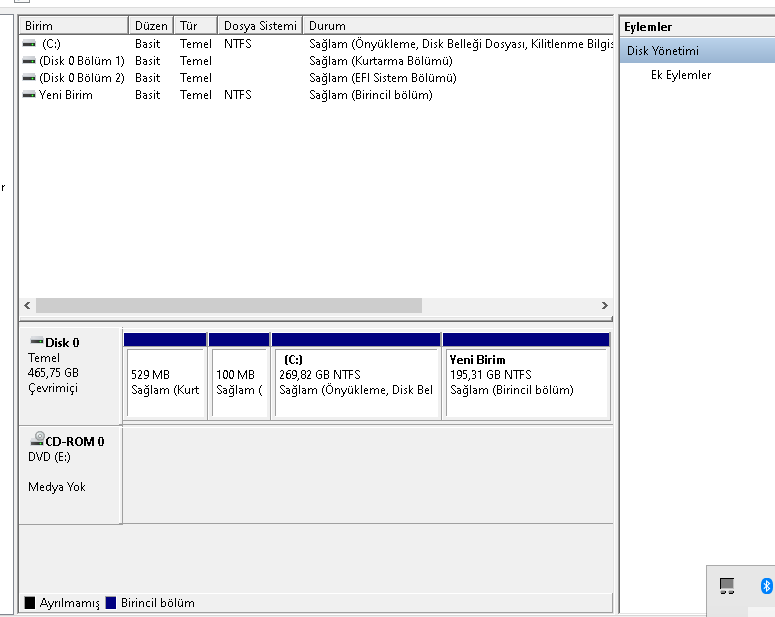This screenshot has width=775, height=617.
Task: Sort by the Birim column header
Action: coord(73,26)
